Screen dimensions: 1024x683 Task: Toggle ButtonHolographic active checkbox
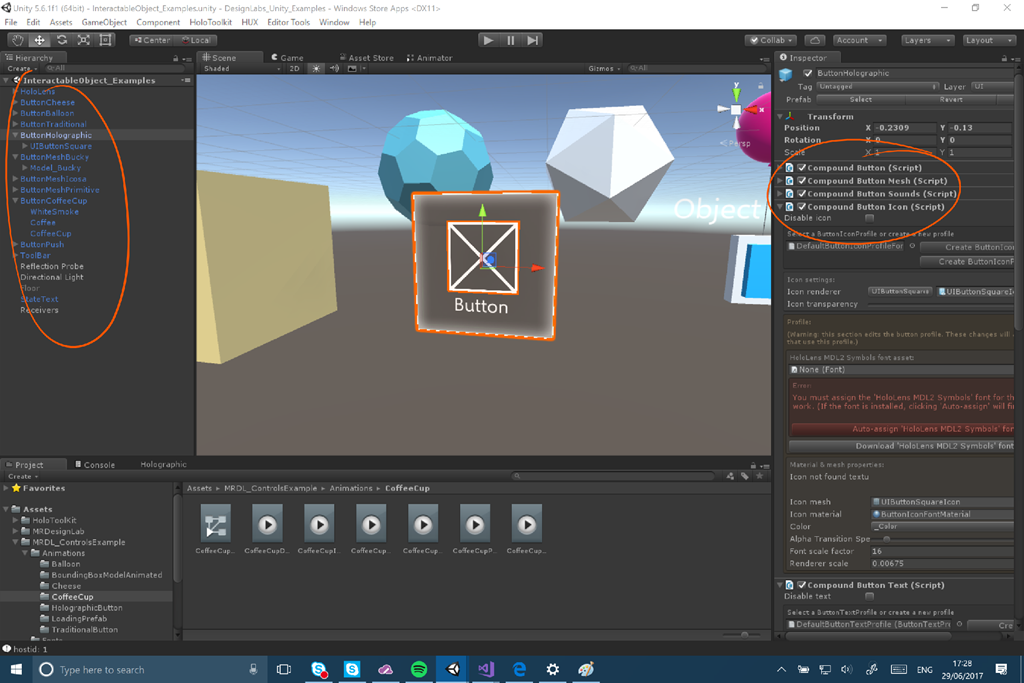tap(808, 73)
